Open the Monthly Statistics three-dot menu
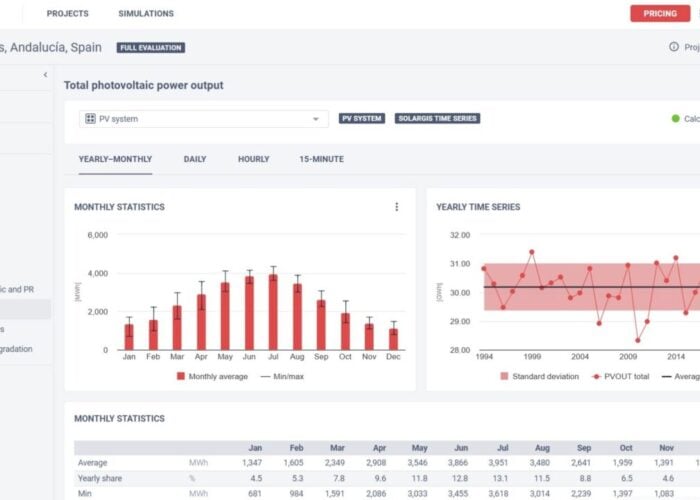 point(396,207)
